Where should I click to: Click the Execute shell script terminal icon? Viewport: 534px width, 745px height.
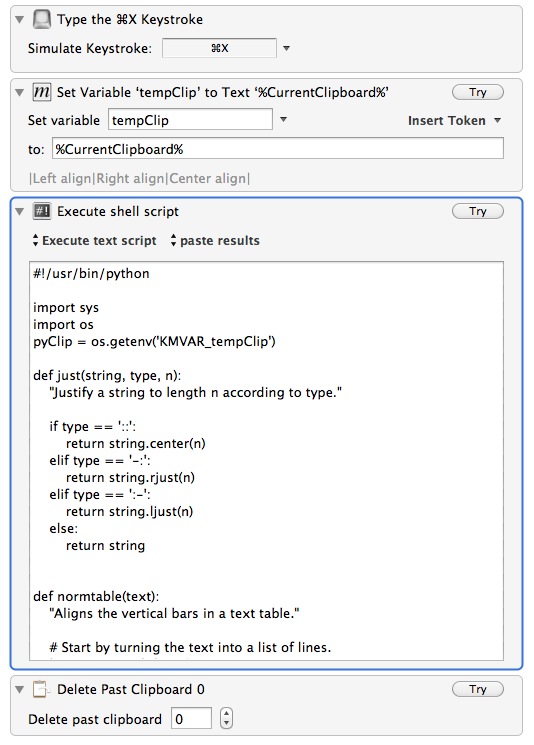coord(42,211)
